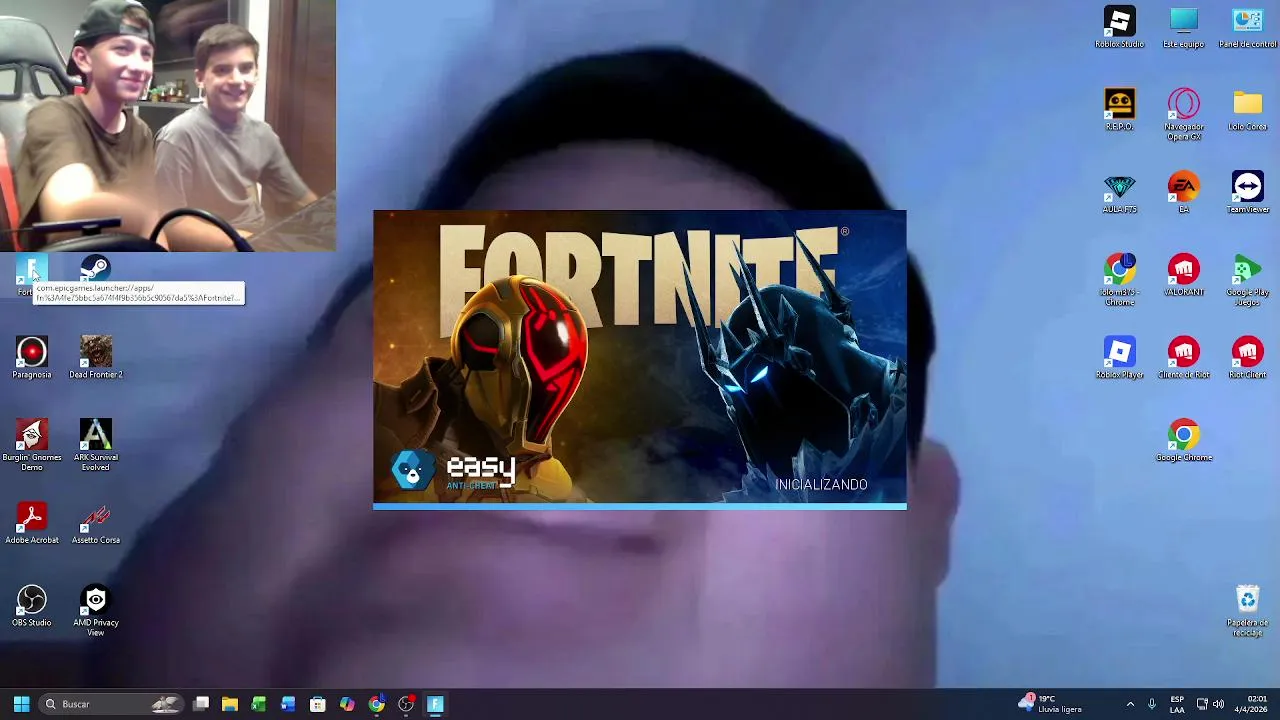This screenshot has width=1280, height=720.
Task: Open the Riot Client shortcut
Action: click(1247, 358)
